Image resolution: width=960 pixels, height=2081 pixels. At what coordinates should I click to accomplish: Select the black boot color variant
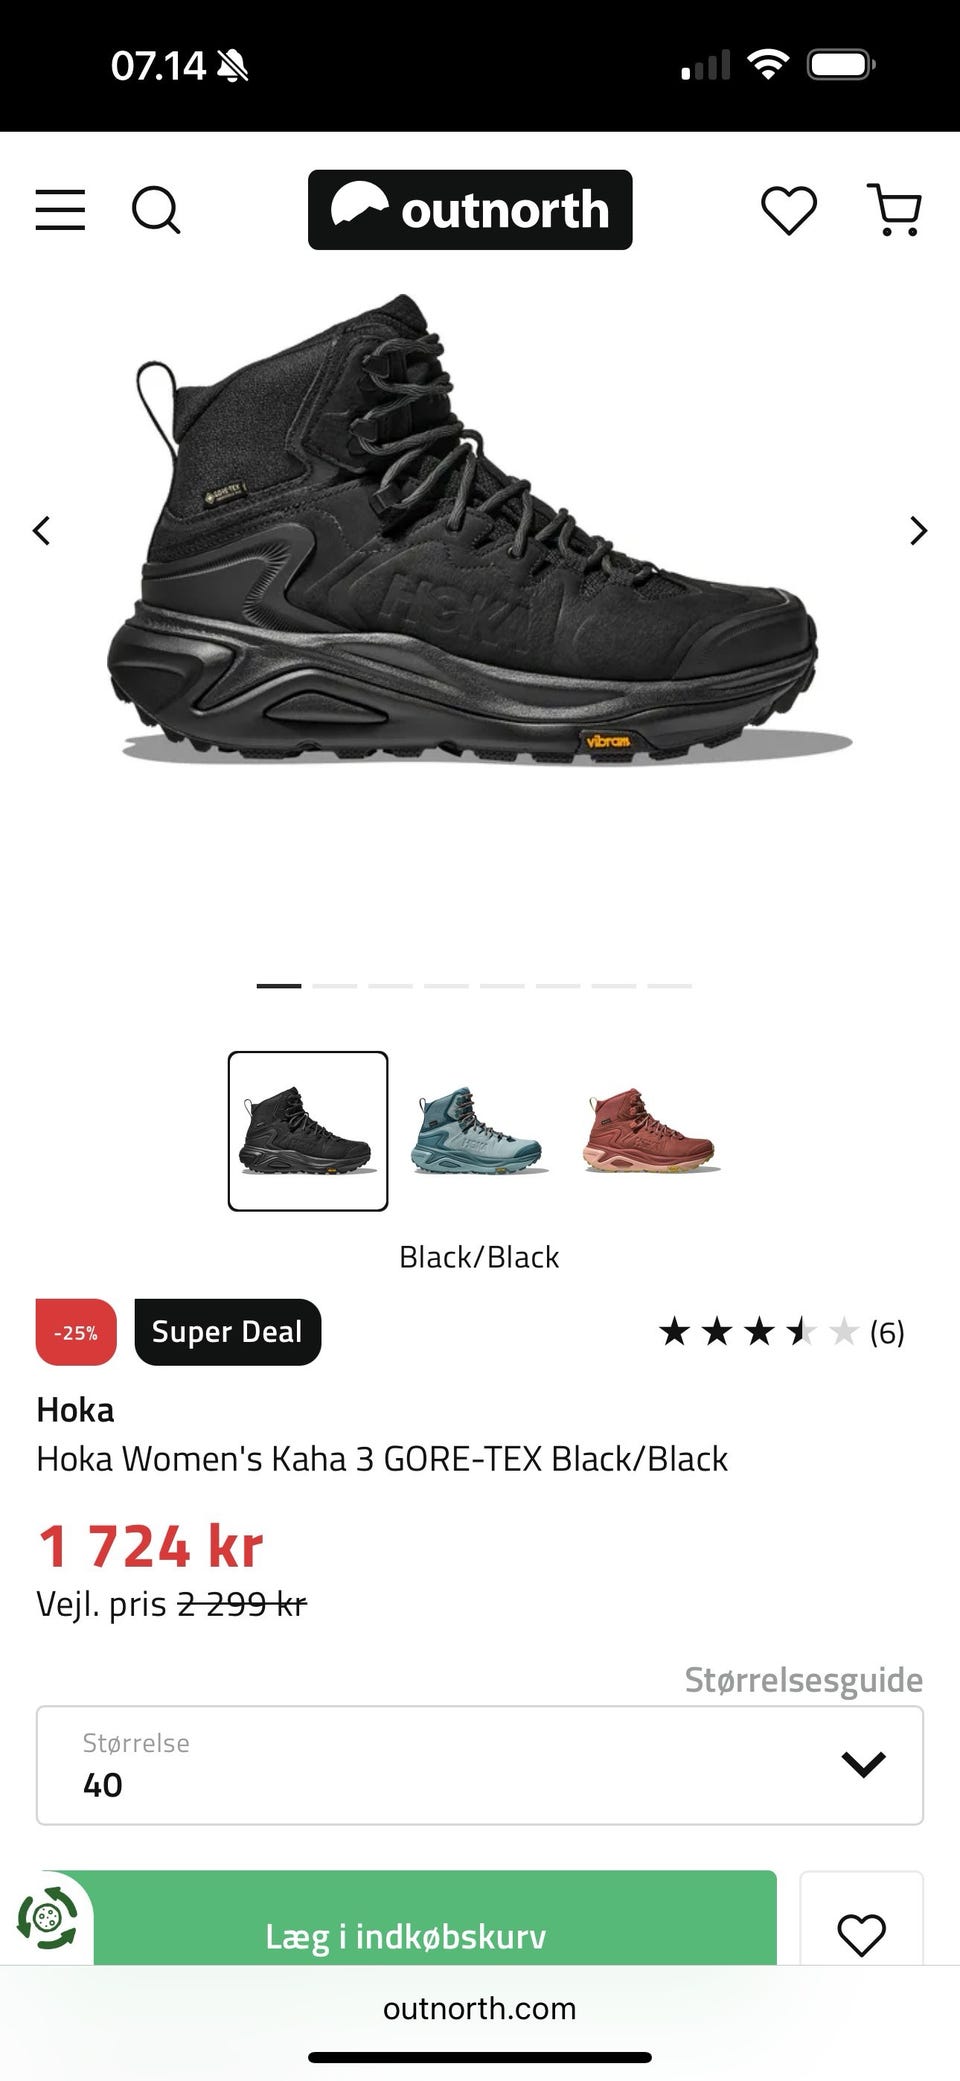pos(308,1131)
